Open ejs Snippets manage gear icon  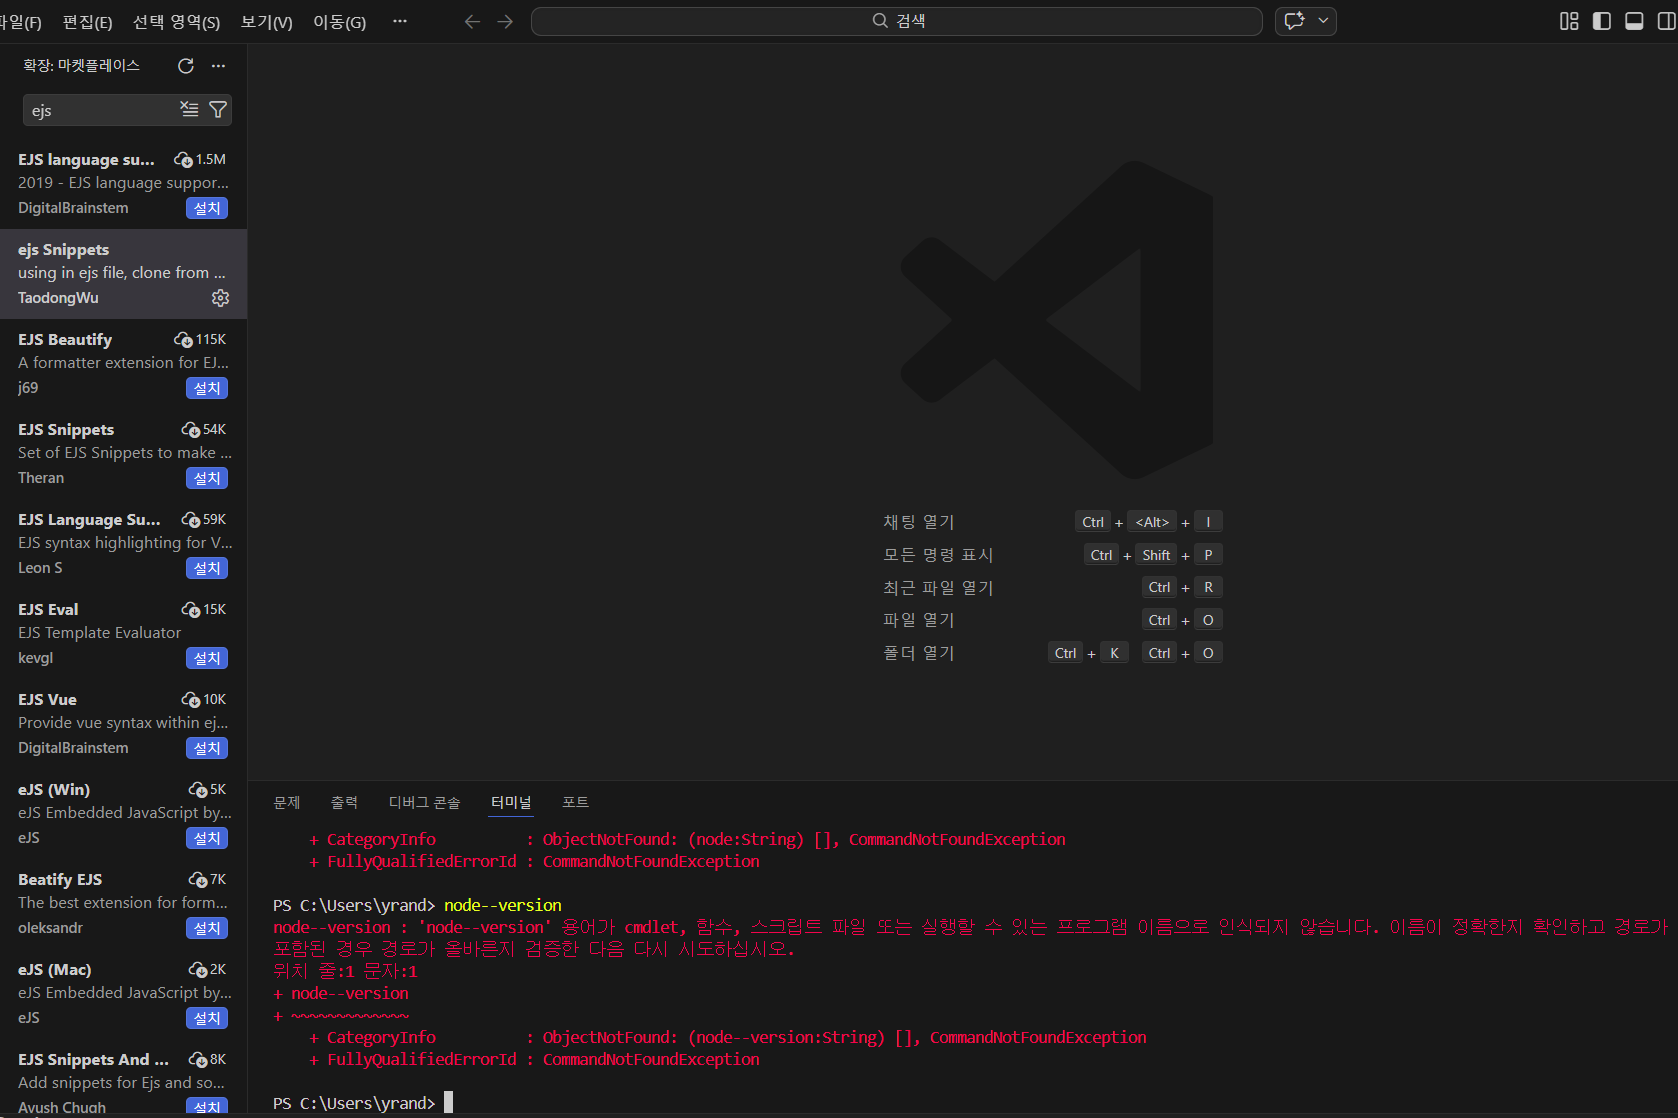[x=220, y=298]
